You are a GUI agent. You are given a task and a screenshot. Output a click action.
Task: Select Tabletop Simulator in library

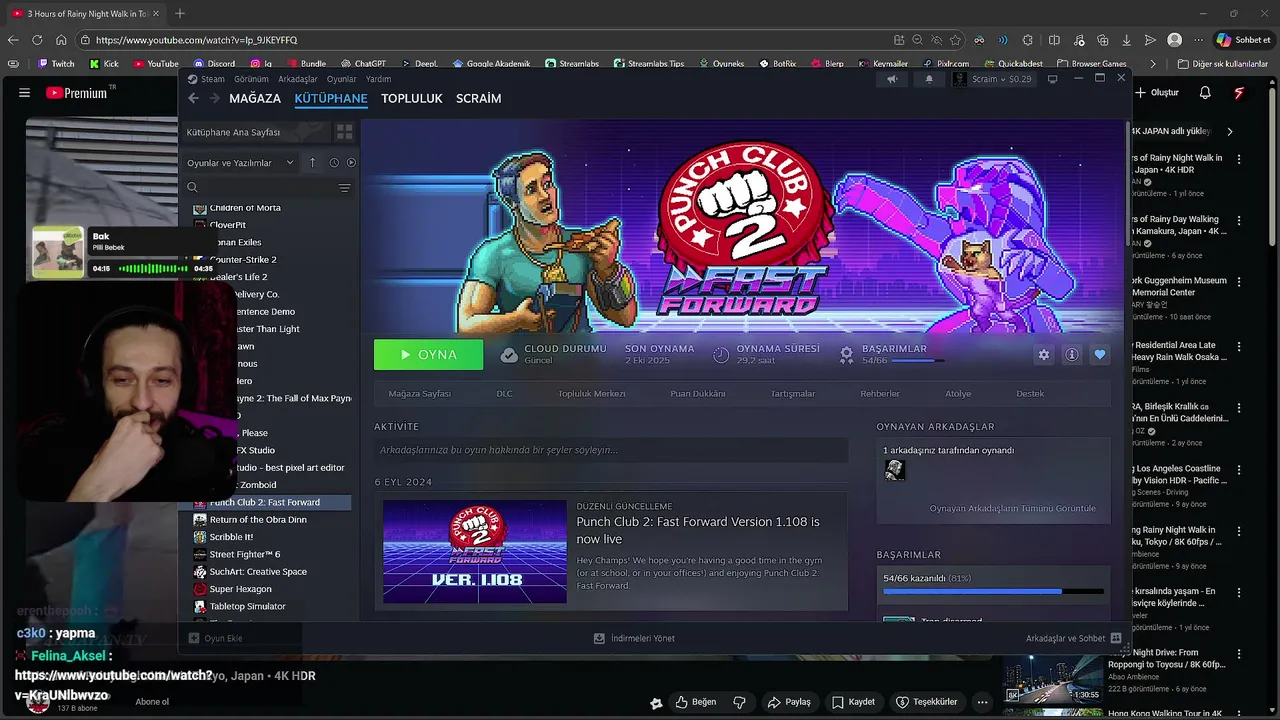pos(247,606)
